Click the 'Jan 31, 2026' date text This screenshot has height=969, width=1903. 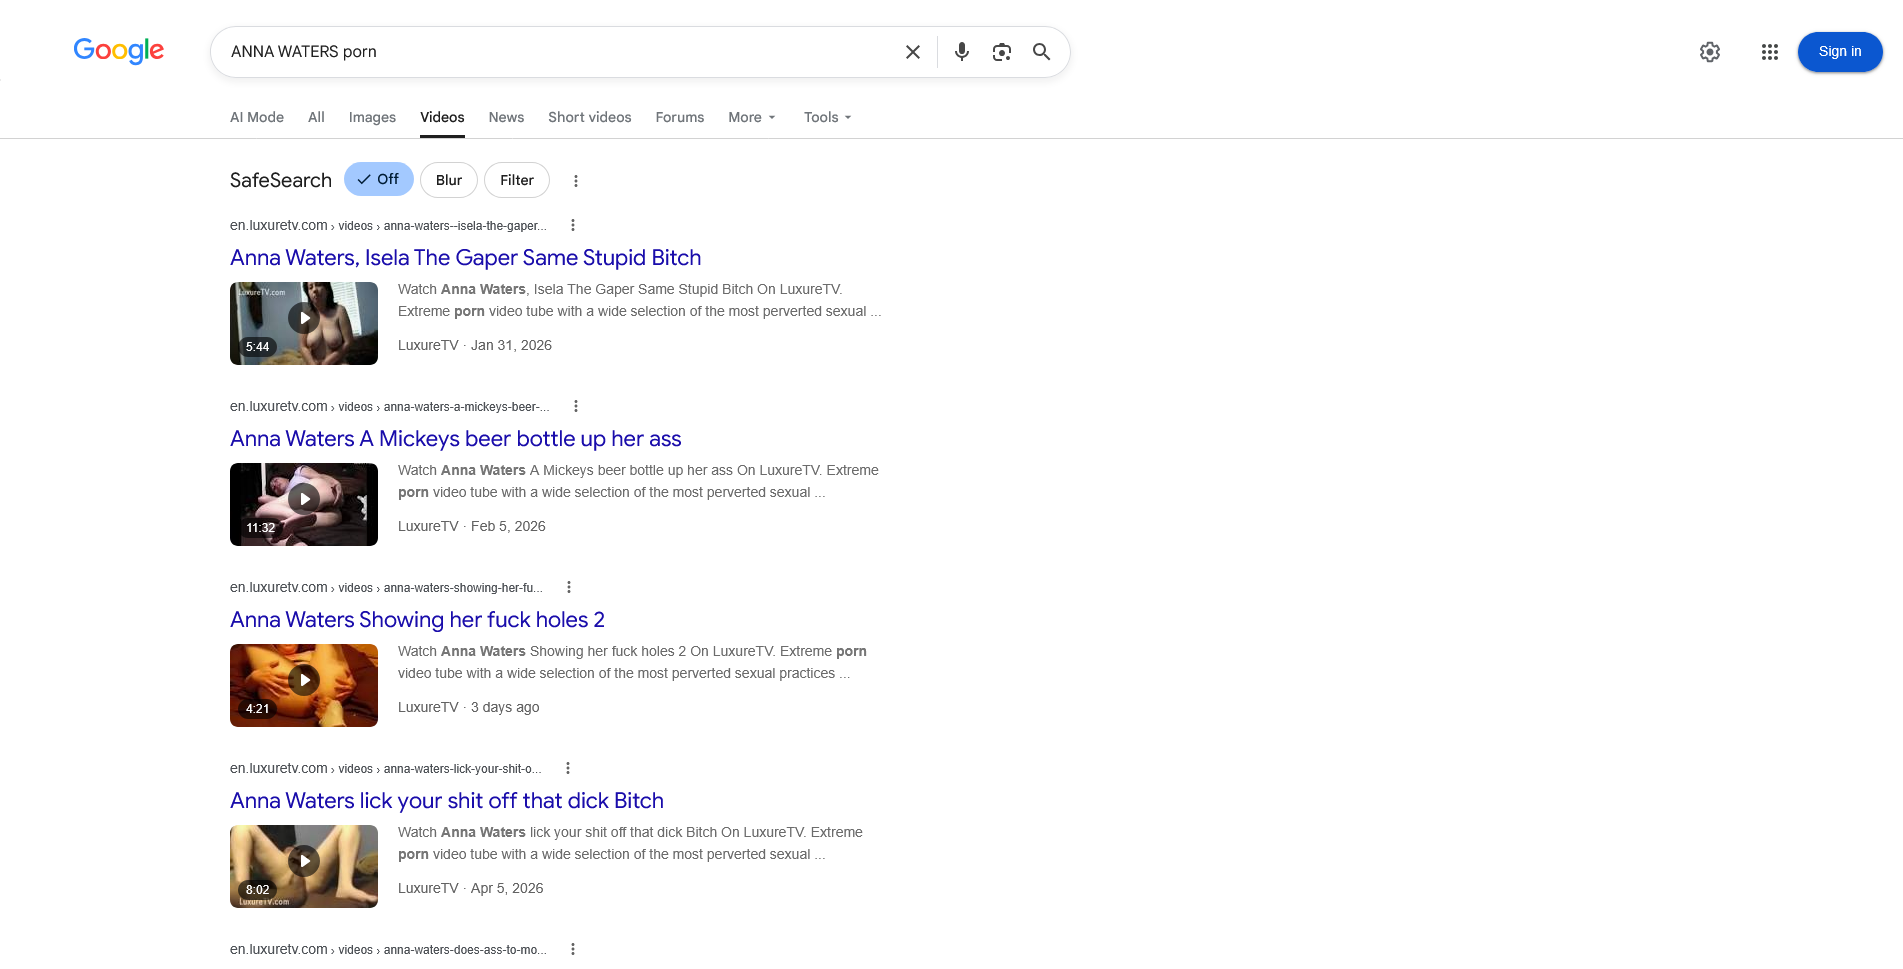click(511, 345)
